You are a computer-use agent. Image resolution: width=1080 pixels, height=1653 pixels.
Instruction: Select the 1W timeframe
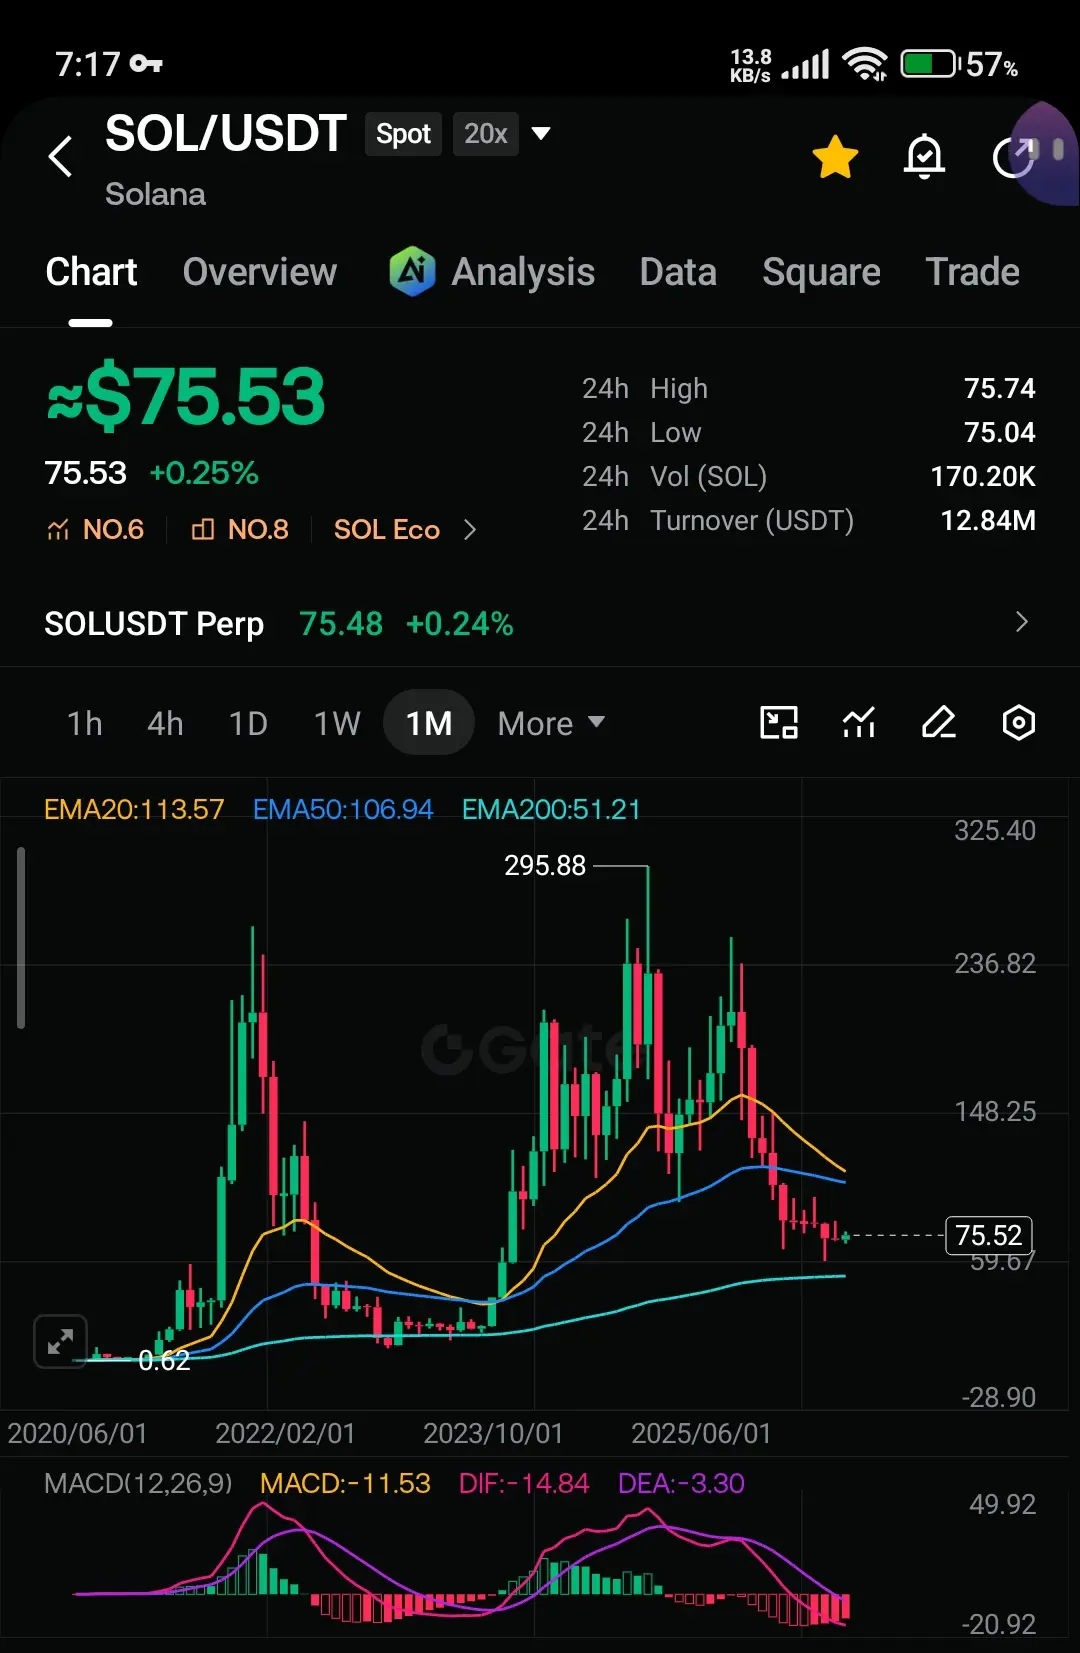click(337, 723)
